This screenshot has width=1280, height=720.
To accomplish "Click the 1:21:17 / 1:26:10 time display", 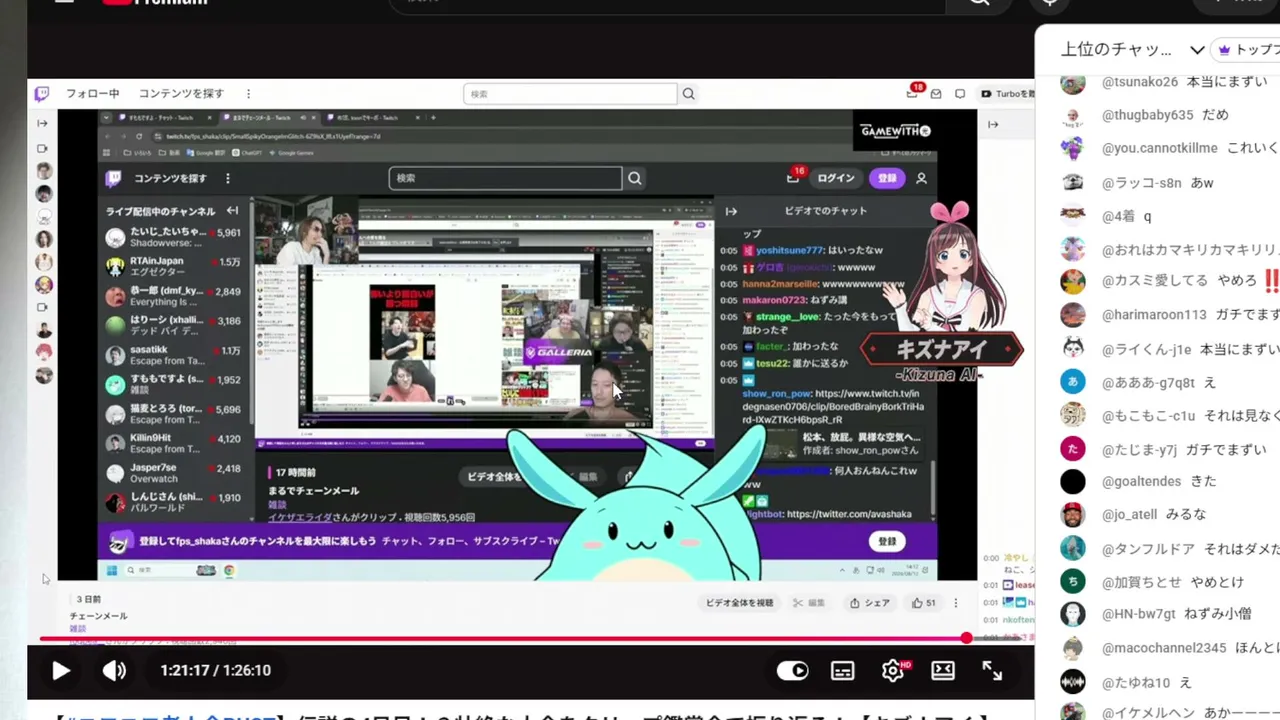I will 216,671.
